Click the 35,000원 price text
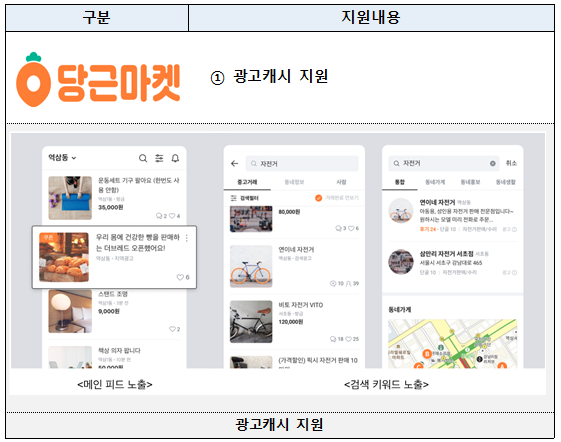The width and height of the screenshot is (561, 442). point(111,207)
